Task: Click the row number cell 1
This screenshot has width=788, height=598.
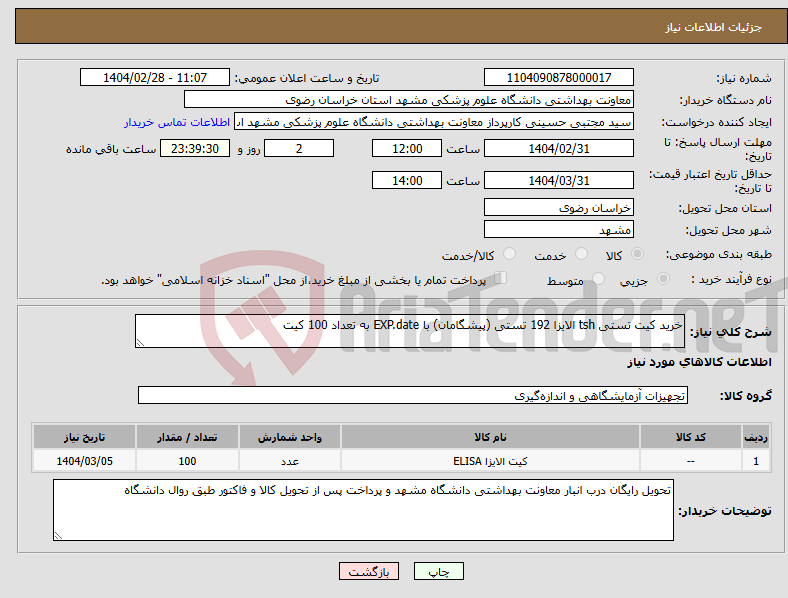Action: point(756,461)
